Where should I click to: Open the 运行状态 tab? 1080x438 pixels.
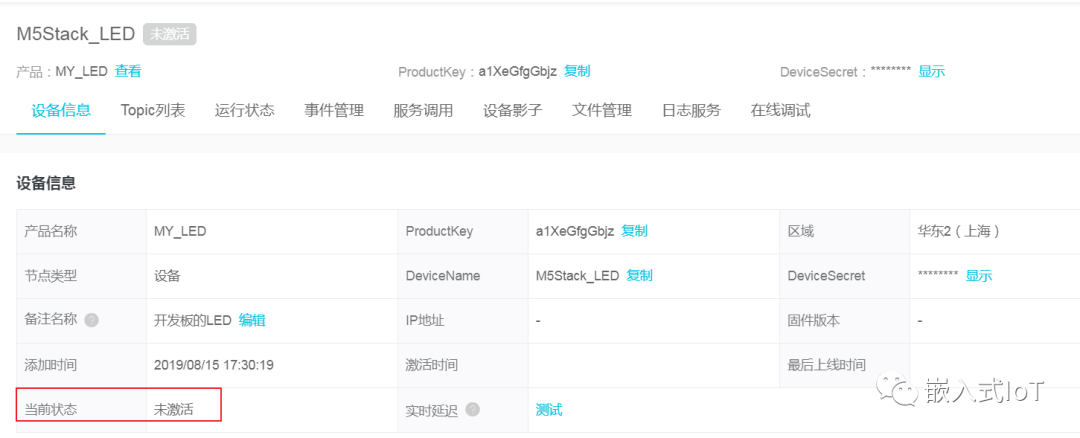coord(245,110)
